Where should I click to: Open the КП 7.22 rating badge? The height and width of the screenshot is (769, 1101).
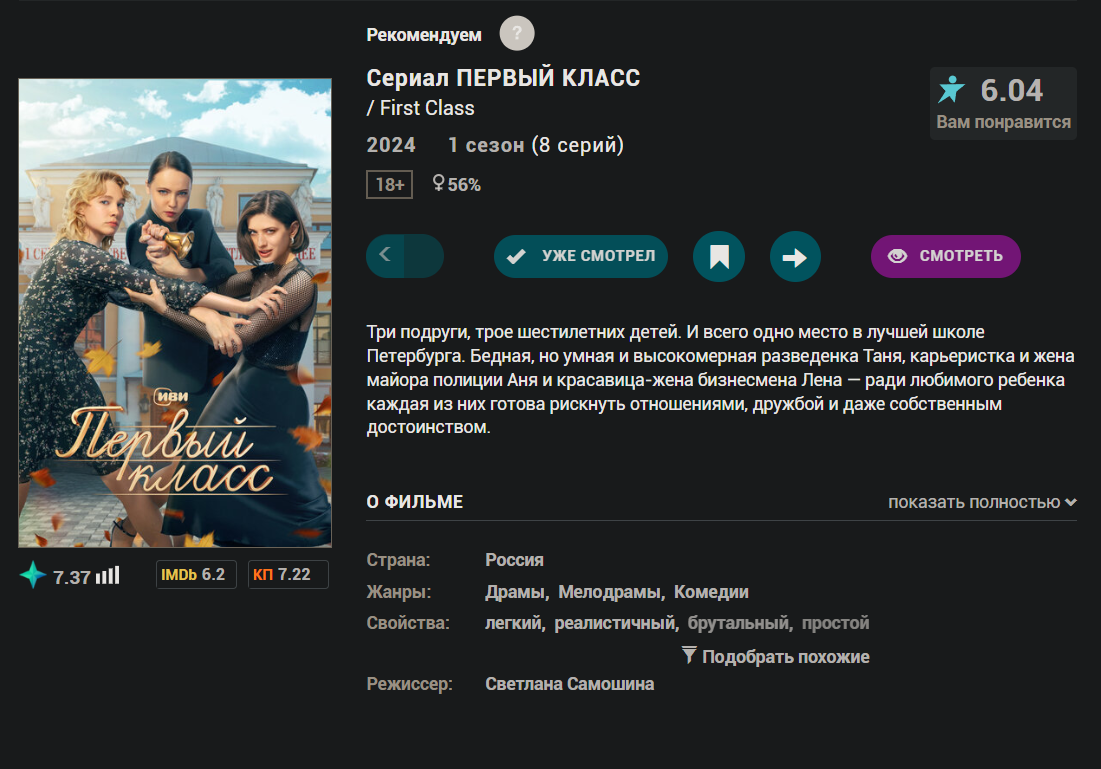[288, 575]
